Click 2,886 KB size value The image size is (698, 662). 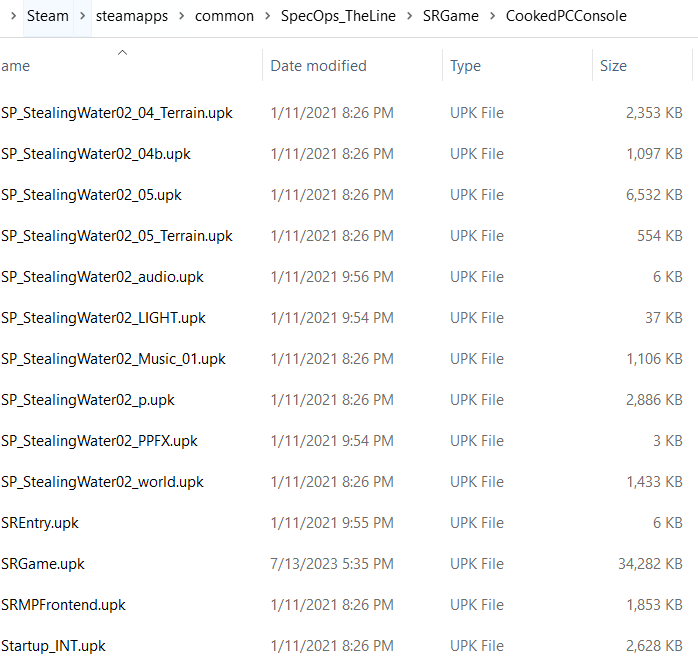pos(654,400)
